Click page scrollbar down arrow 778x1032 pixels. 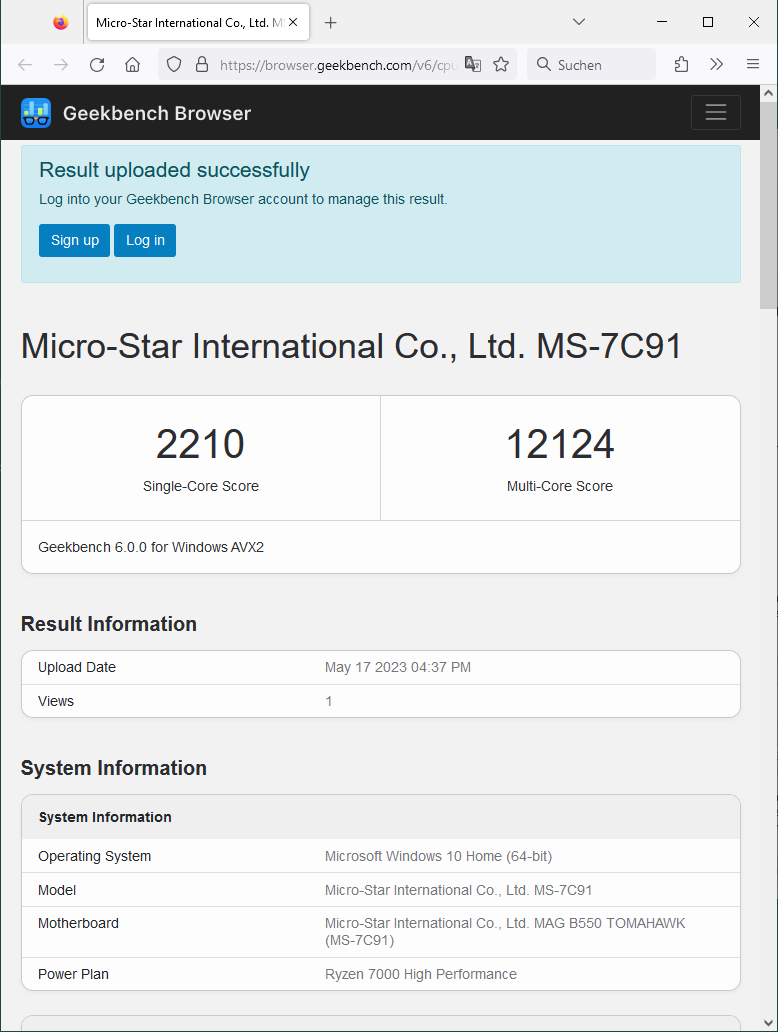pyautogui.click(x=768, y=1023)
